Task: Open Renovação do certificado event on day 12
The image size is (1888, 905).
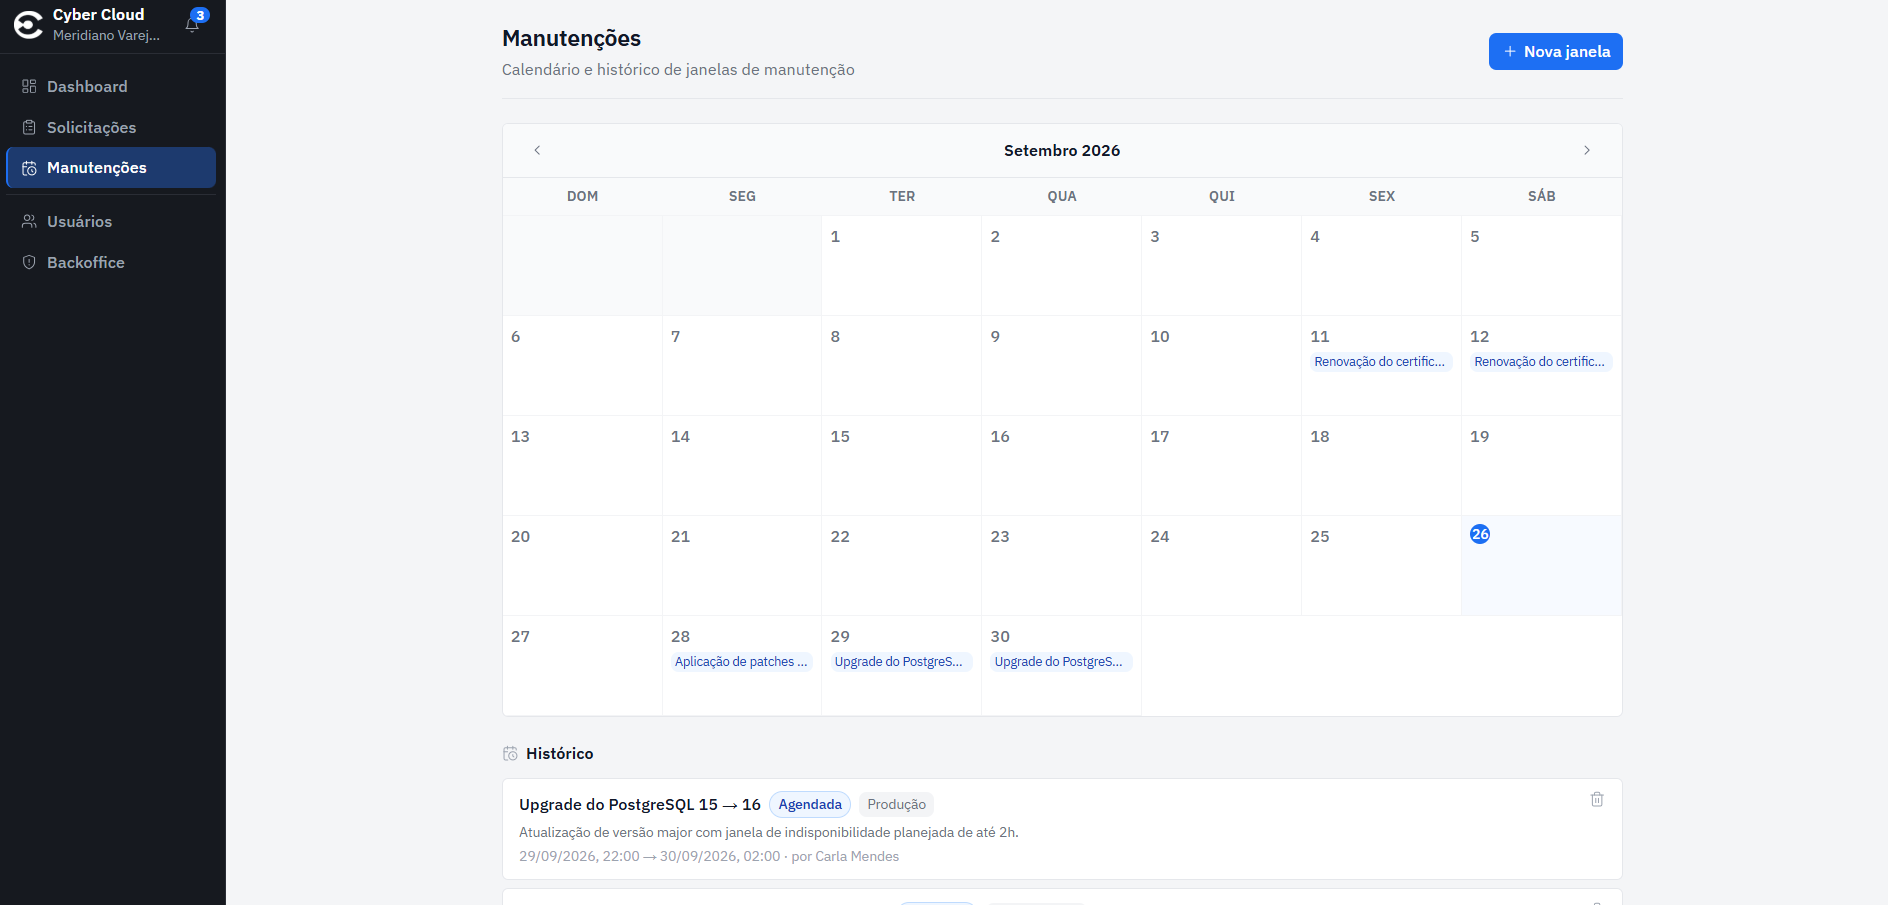Action: pos(1541,362)
